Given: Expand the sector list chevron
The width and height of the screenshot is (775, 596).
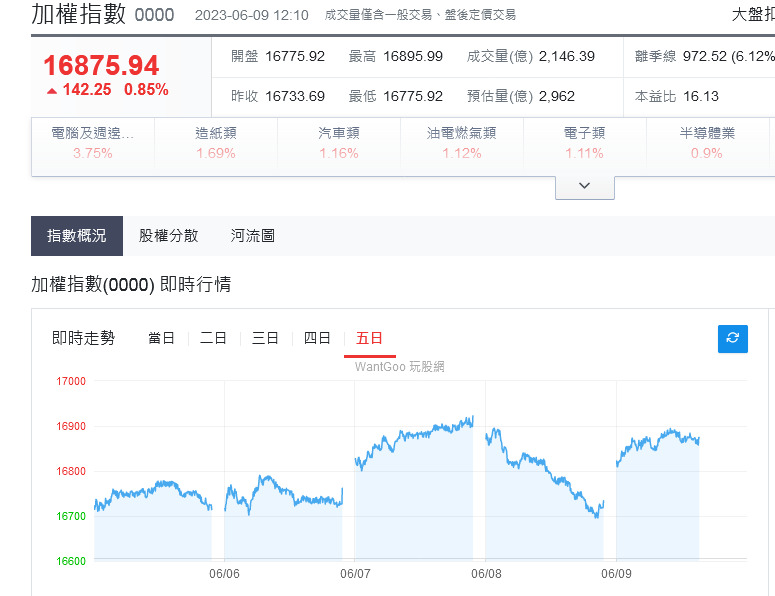Looking at the screenshot, I should [x=585, y=187].
